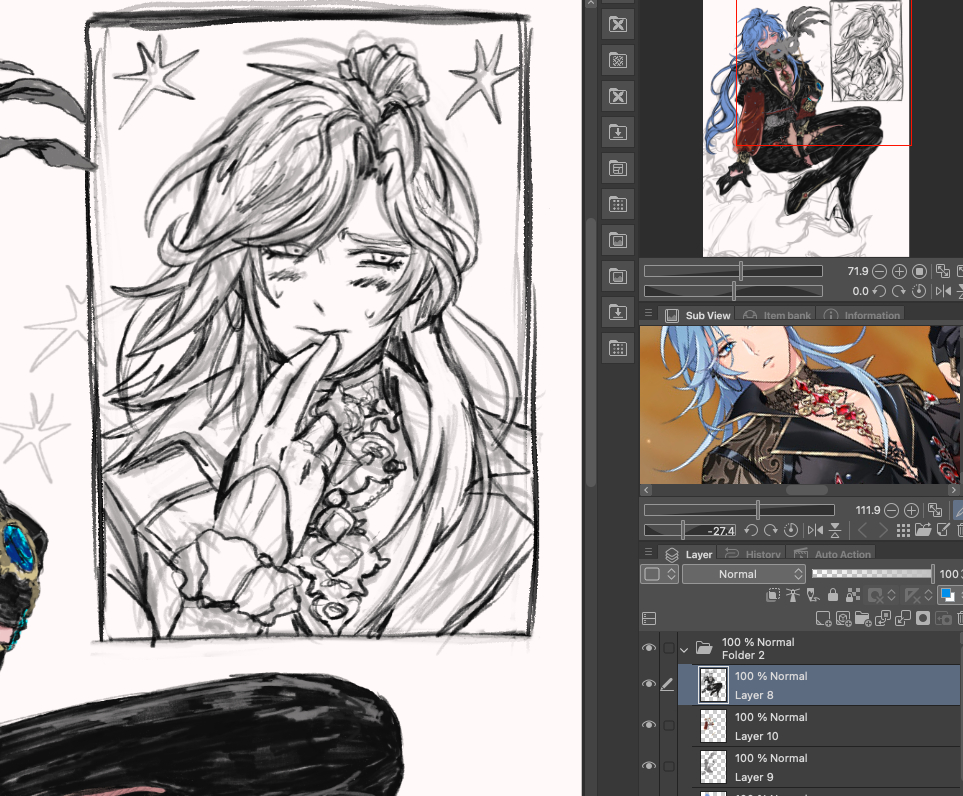The image size is (963, 796).
Task: Open the Normal blending mode dropdown
Action: [x=743, y=574]
